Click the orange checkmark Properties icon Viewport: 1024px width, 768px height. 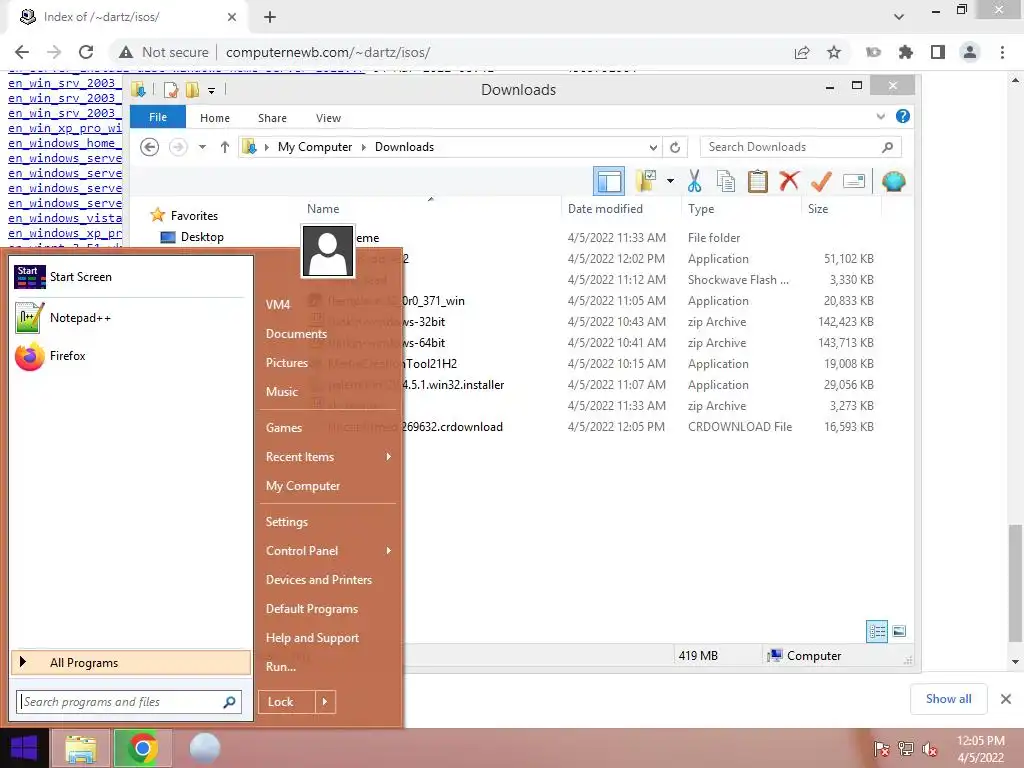click(821, 181)
